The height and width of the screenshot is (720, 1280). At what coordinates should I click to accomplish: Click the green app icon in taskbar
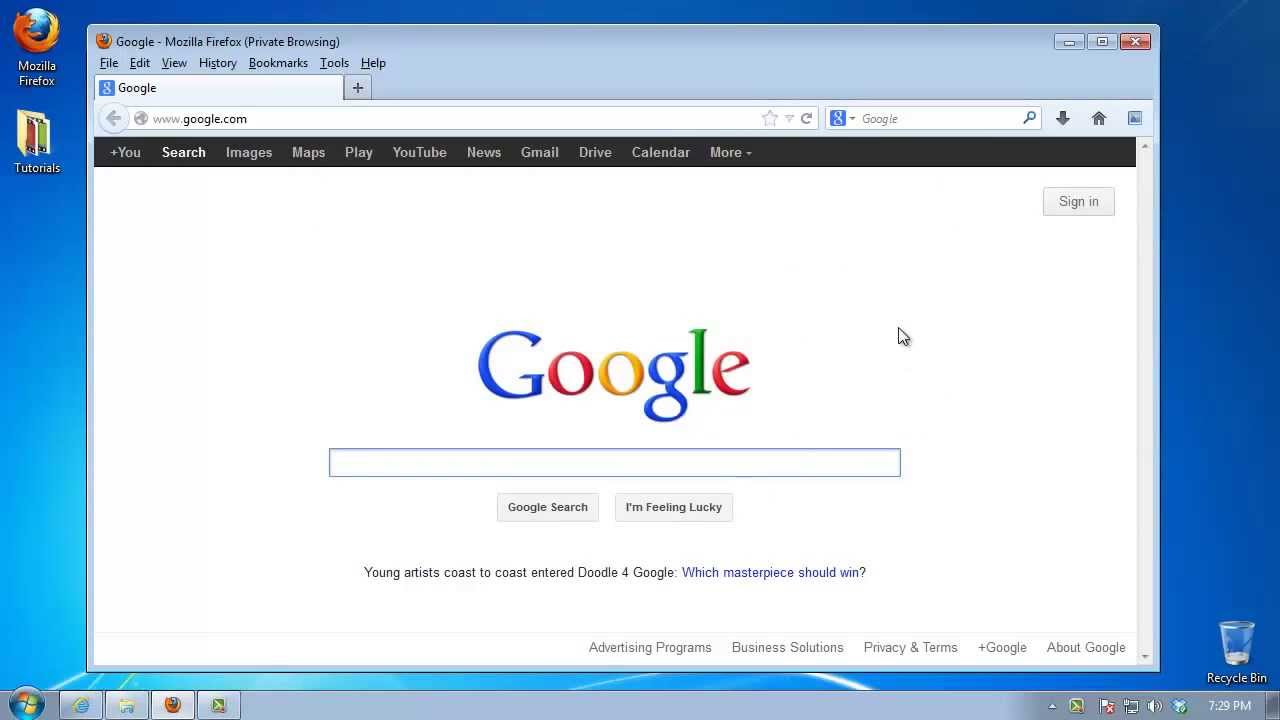[219, 705]
